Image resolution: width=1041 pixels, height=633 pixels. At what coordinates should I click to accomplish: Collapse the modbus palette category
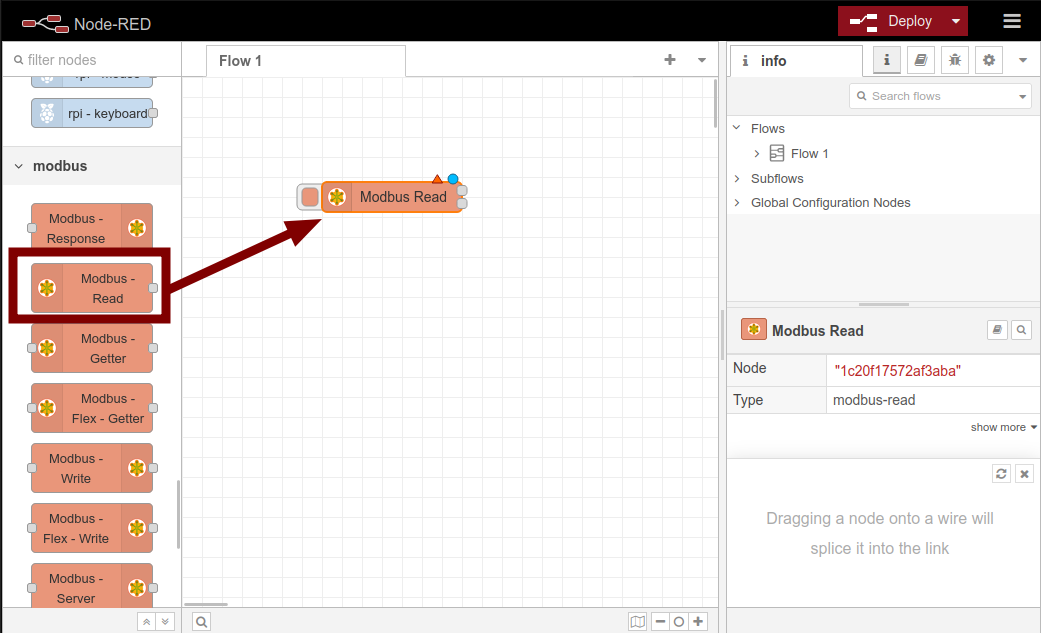[x=19, y=166]
